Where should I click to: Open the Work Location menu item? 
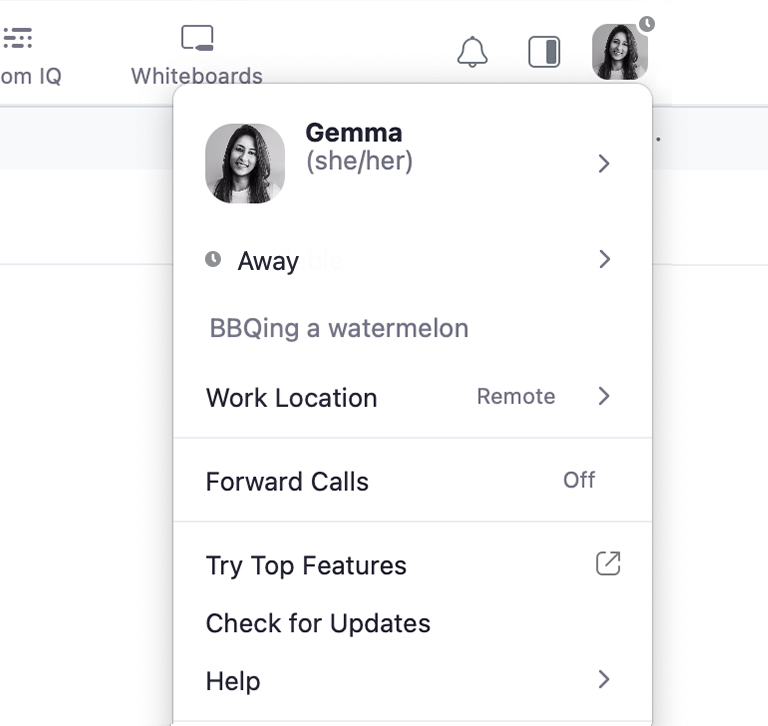412,397
